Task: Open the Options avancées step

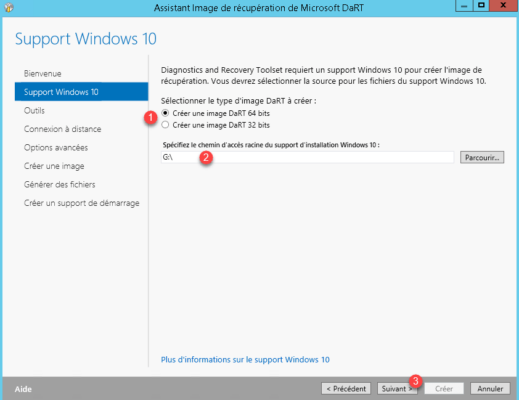Action: tap(56, 148)
